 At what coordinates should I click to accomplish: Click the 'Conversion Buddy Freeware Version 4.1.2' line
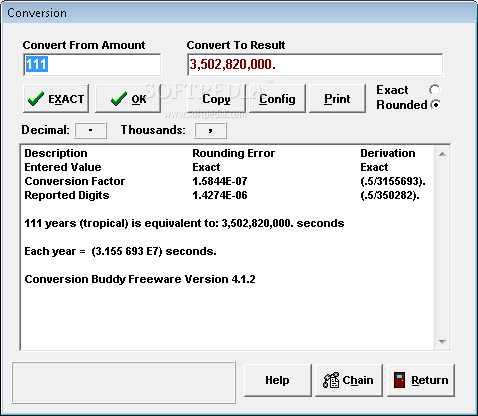140,279
